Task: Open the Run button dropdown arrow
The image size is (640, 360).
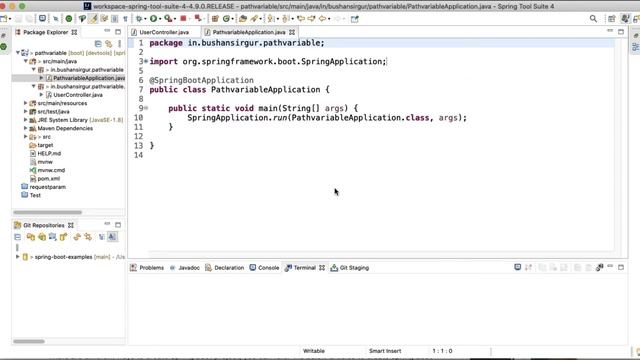Action: point(160,19)
